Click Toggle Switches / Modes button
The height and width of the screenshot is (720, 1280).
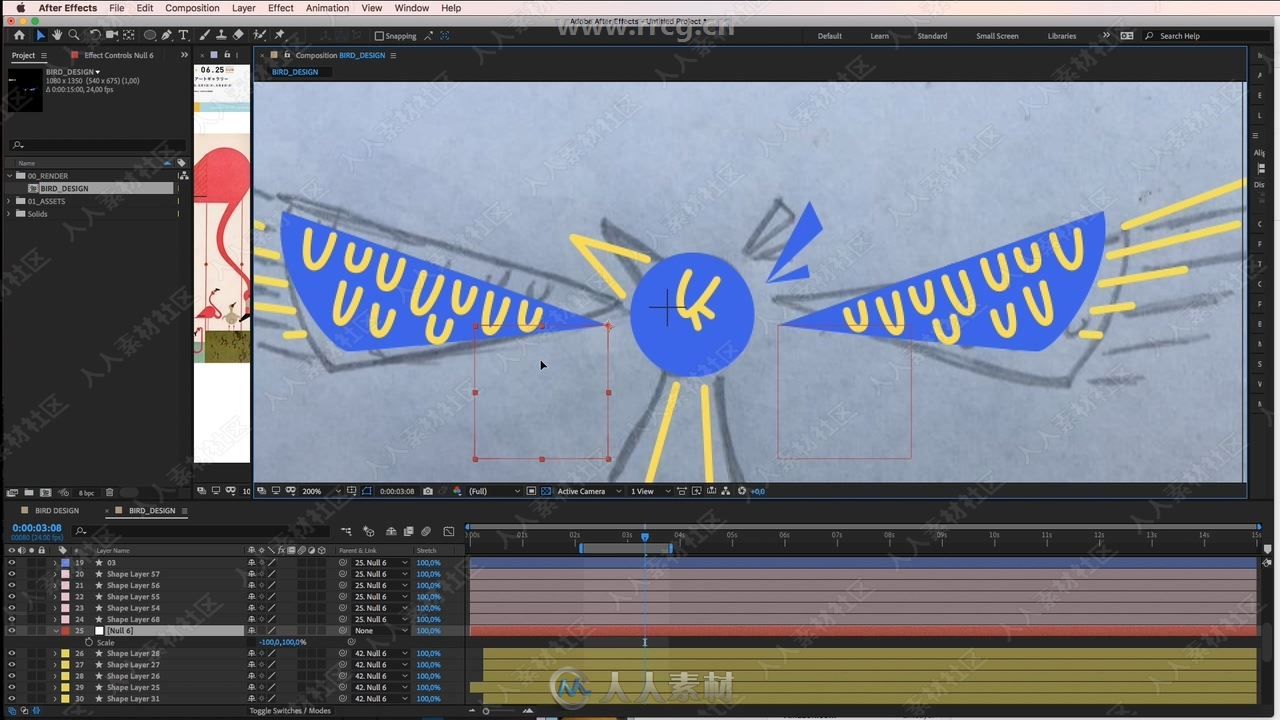click(290, 711)
